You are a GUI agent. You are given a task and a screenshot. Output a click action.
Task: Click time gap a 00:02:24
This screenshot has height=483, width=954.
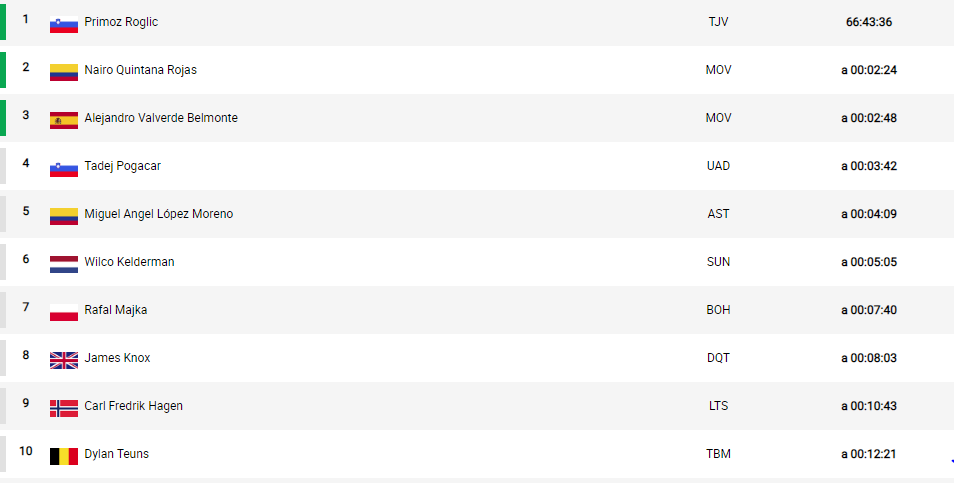click(869, 70)
